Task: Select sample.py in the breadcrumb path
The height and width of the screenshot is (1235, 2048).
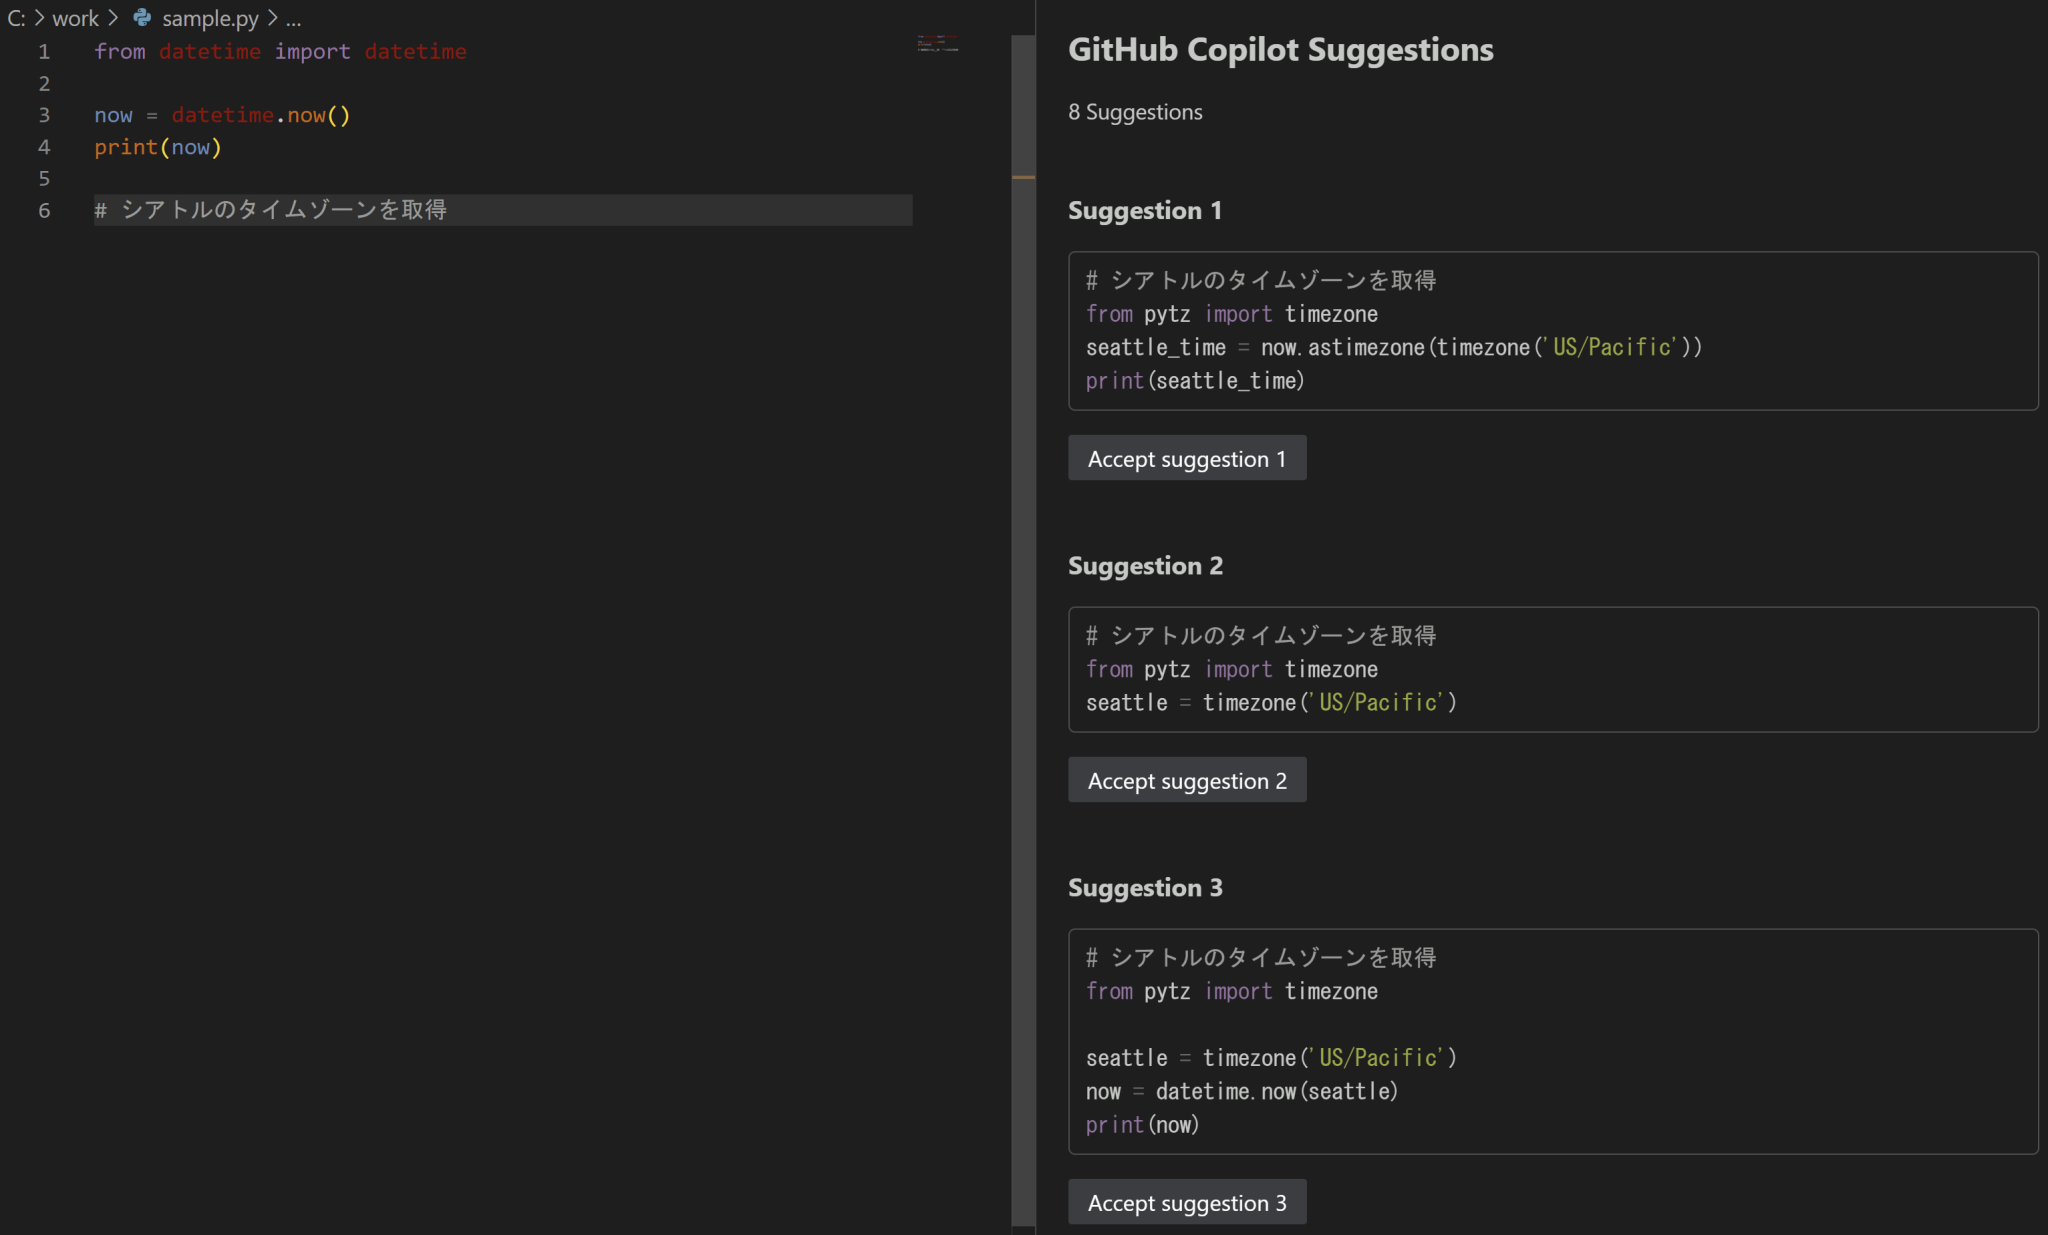Action: (x=211, y=18)
